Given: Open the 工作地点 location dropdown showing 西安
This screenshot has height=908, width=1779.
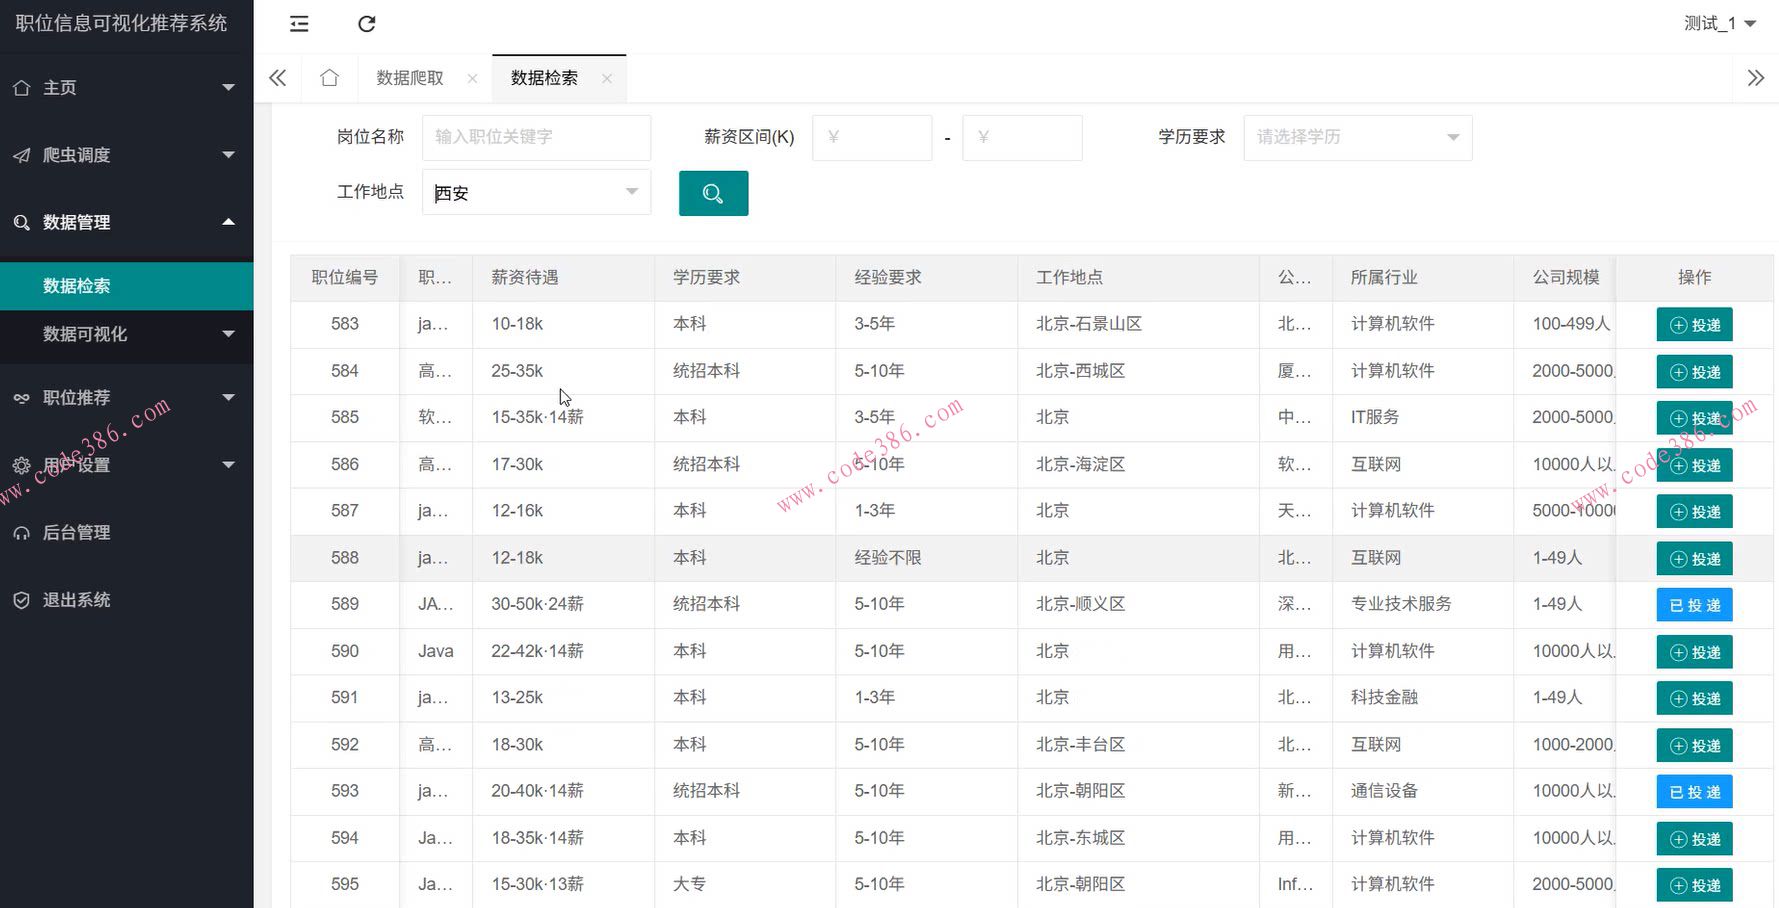Looking at the screenshot, I should 535,191.
